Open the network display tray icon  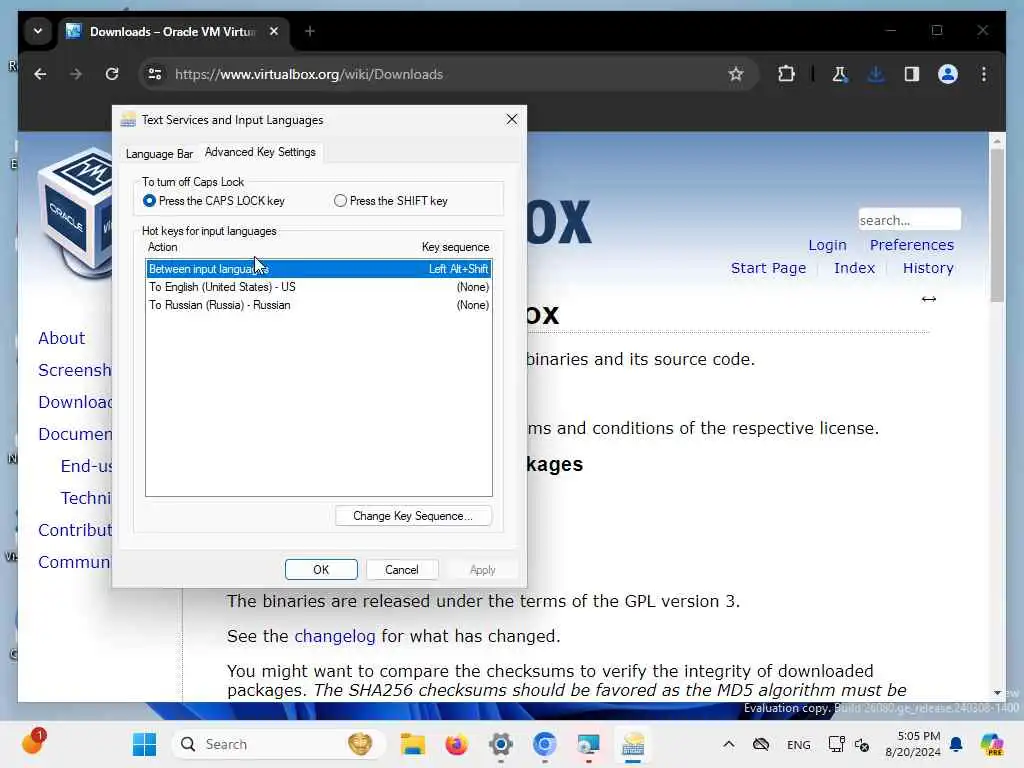836,744
